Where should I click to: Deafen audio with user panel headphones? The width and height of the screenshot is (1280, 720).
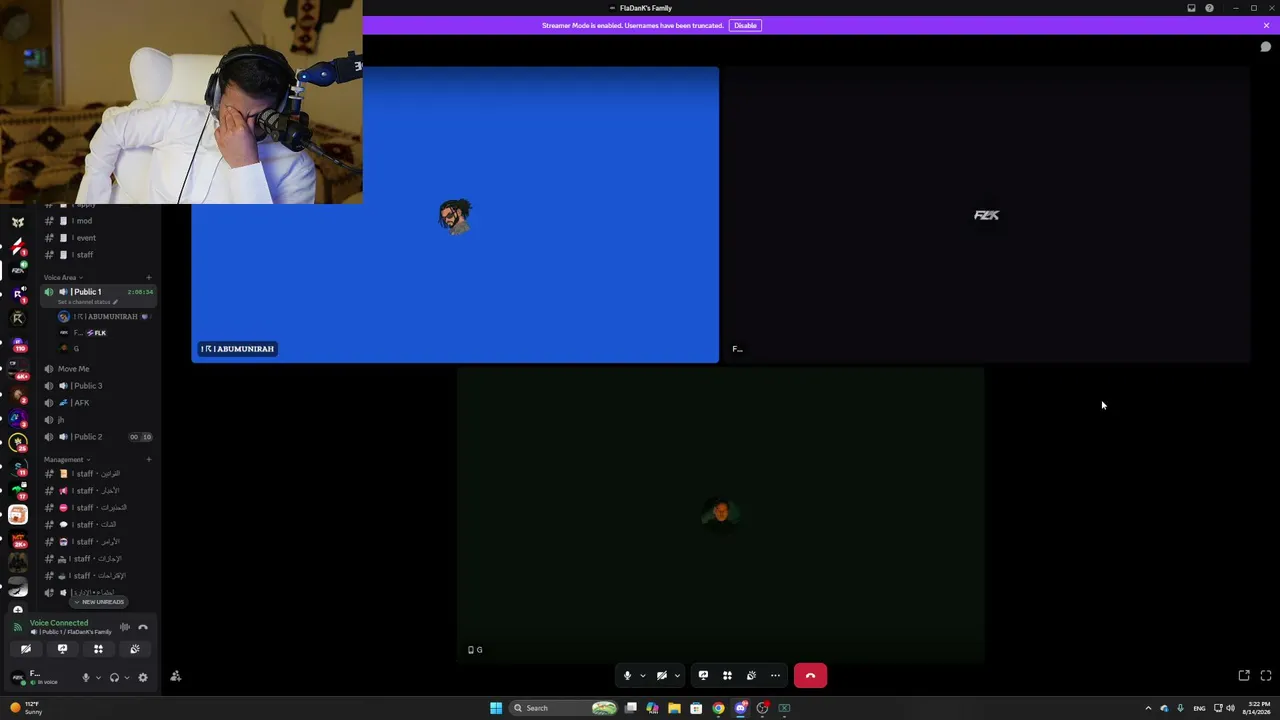tap(114, 678)
